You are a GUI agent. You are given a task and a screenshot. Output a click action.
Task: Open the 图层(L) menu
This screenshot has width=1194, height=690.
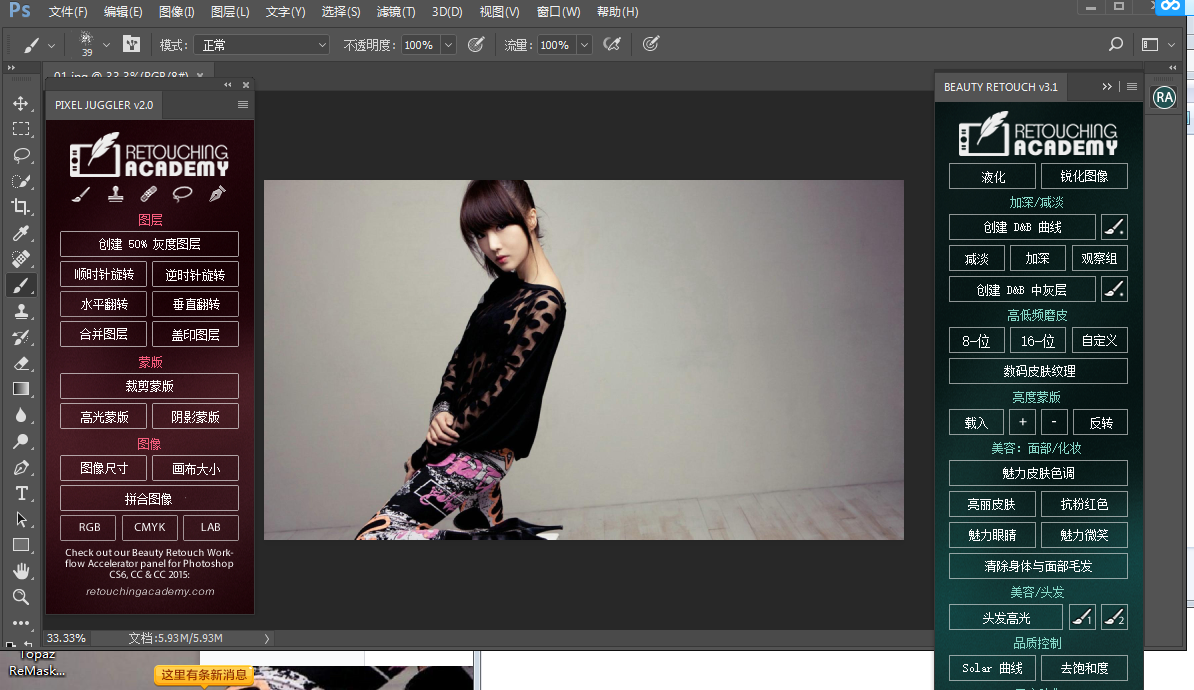tap(230, 11)
